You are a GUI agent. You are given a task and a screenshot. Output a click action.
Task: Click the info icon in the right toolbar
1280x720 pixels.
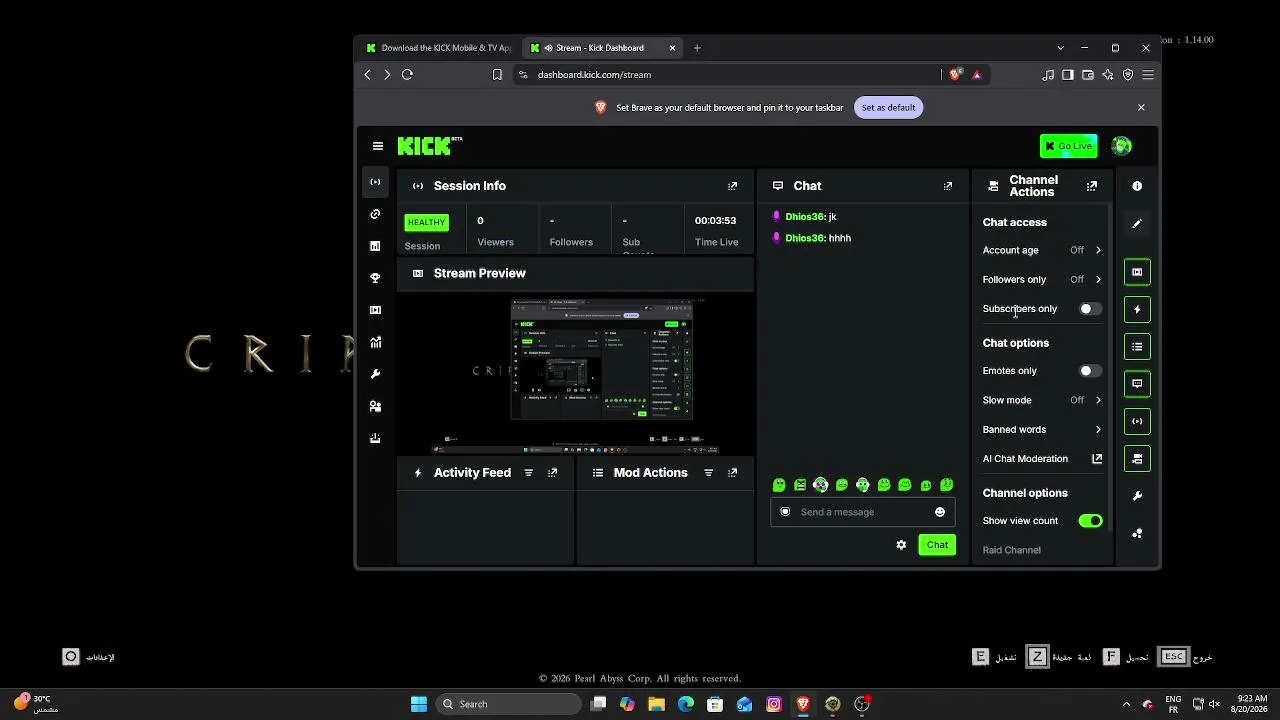tap(1137, 186)
